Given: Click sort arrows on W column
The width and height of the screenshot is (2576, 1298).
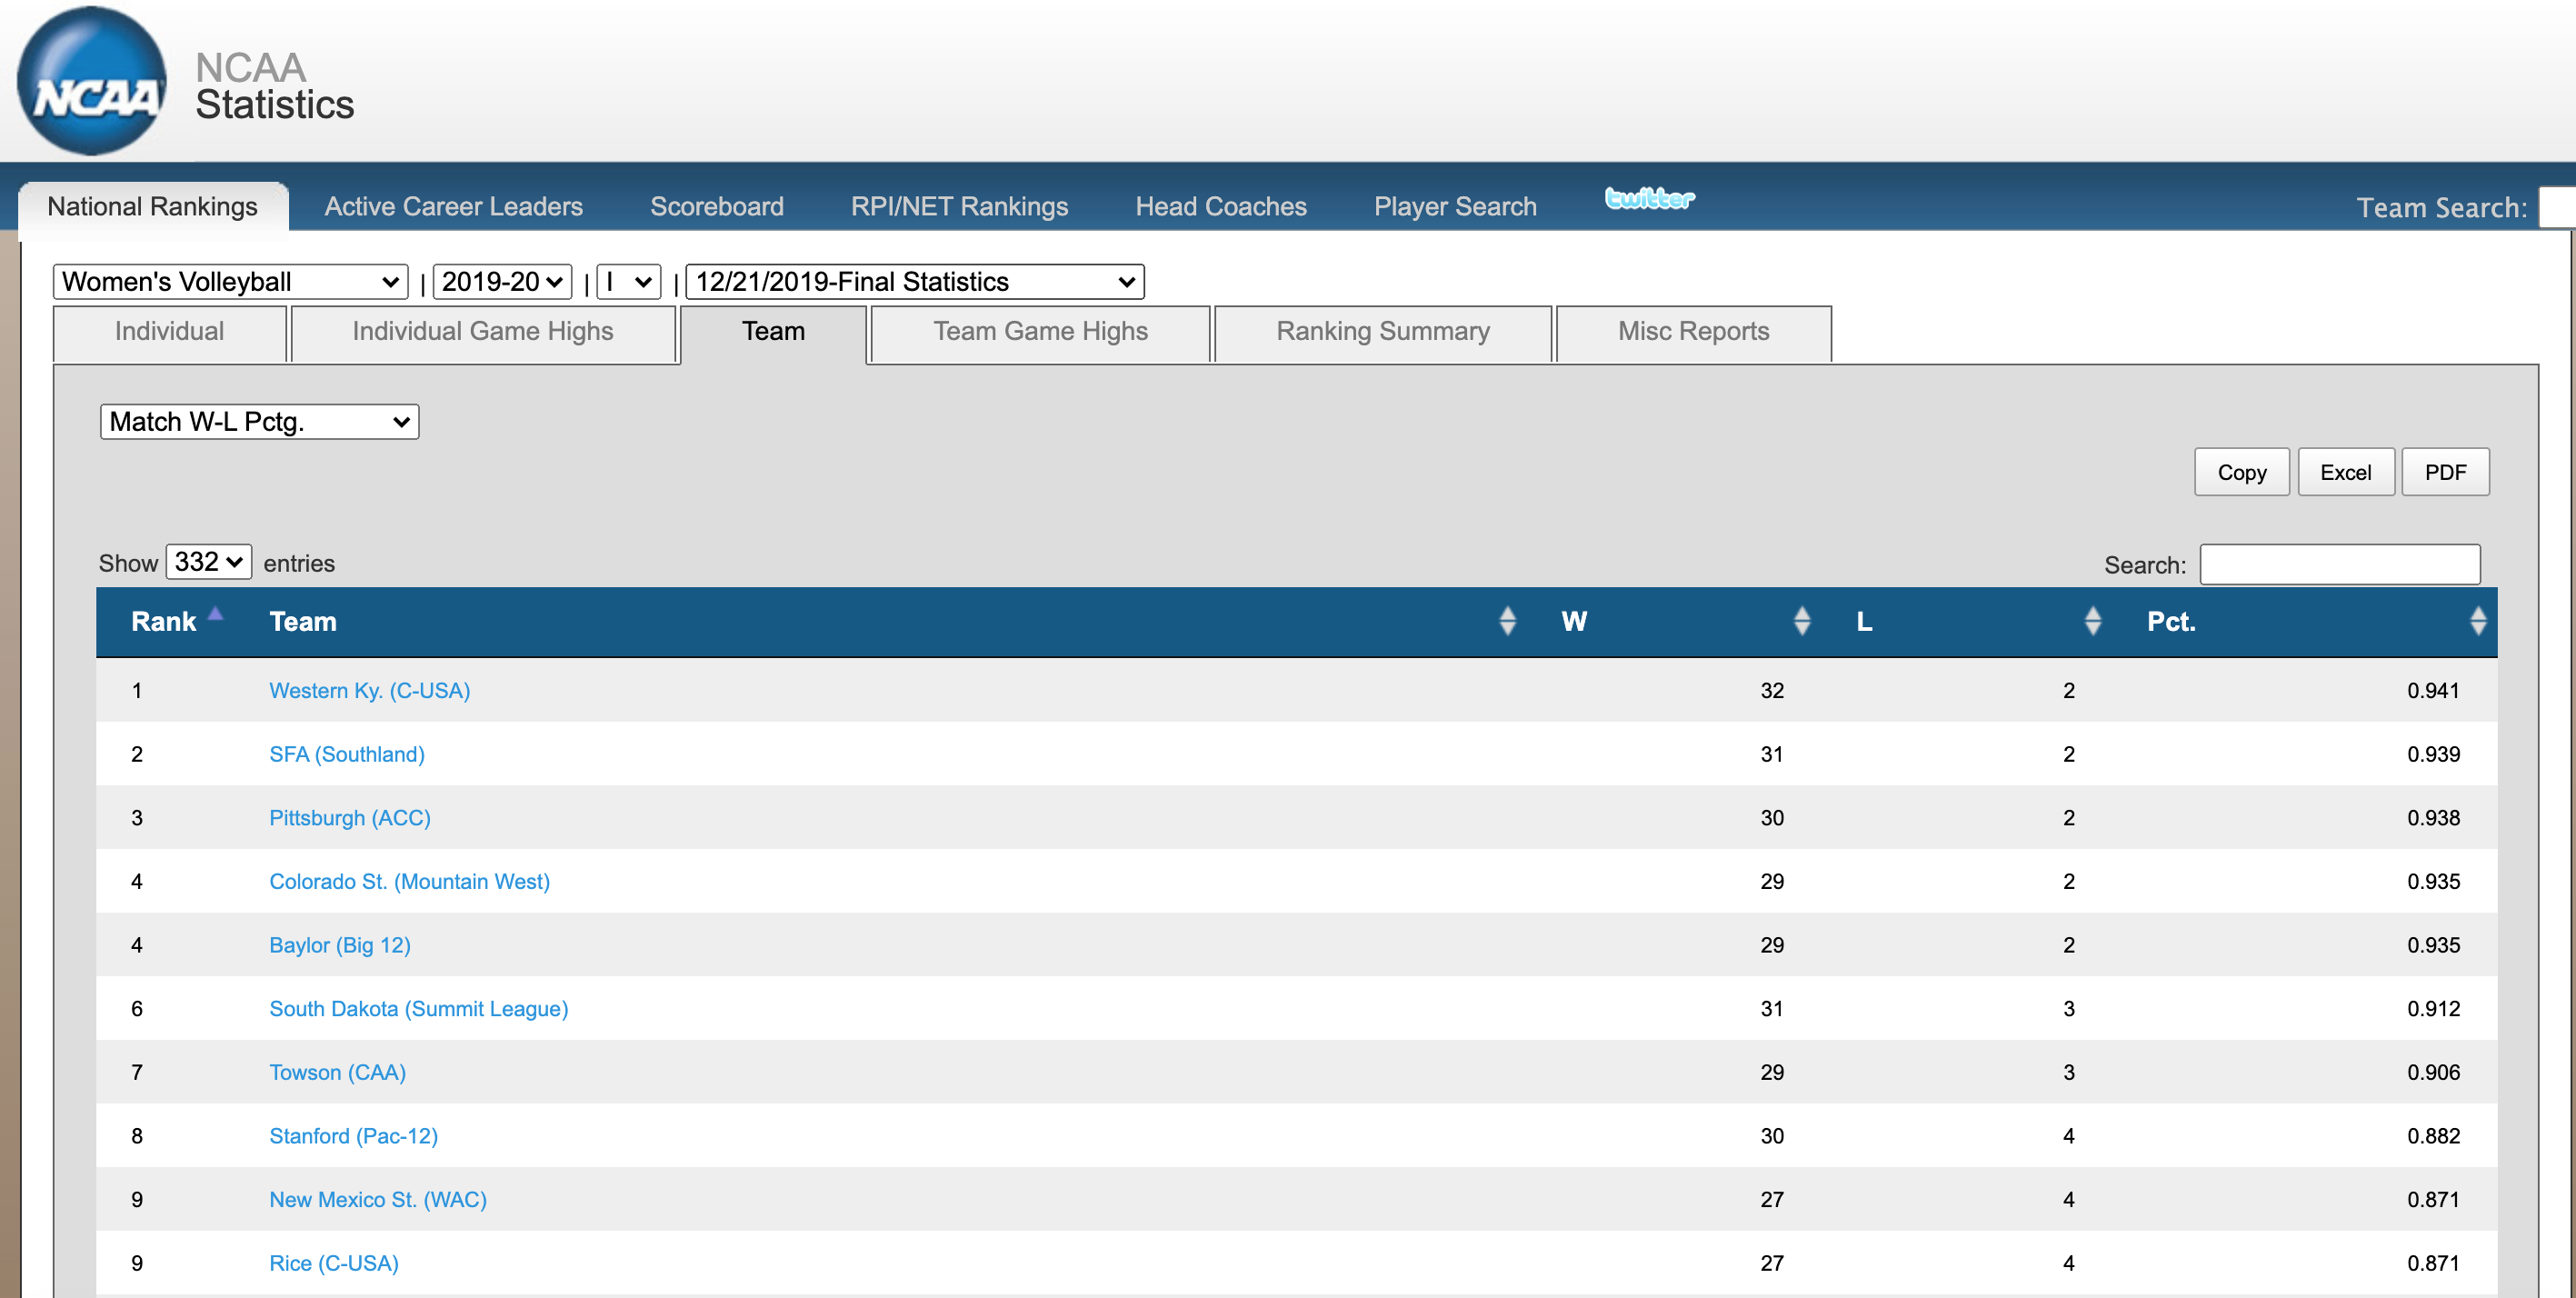Looking at the screenshot, I should pyautogui.click(x=1801, y=621).
